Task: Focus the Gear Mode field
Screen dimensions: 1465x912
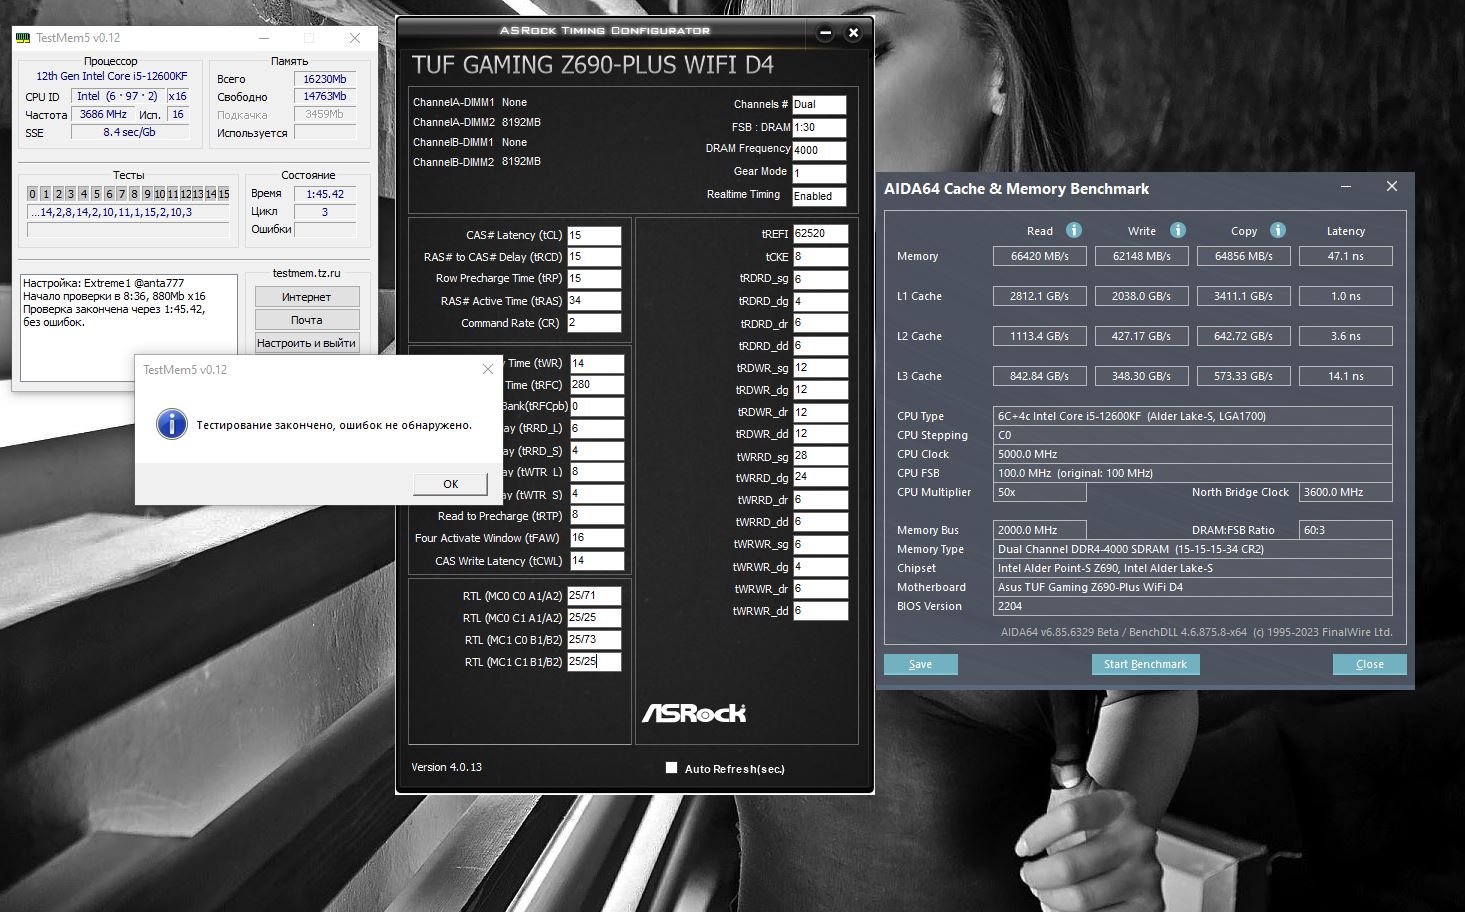Action: pyautogui.click(x=819, y=173)
